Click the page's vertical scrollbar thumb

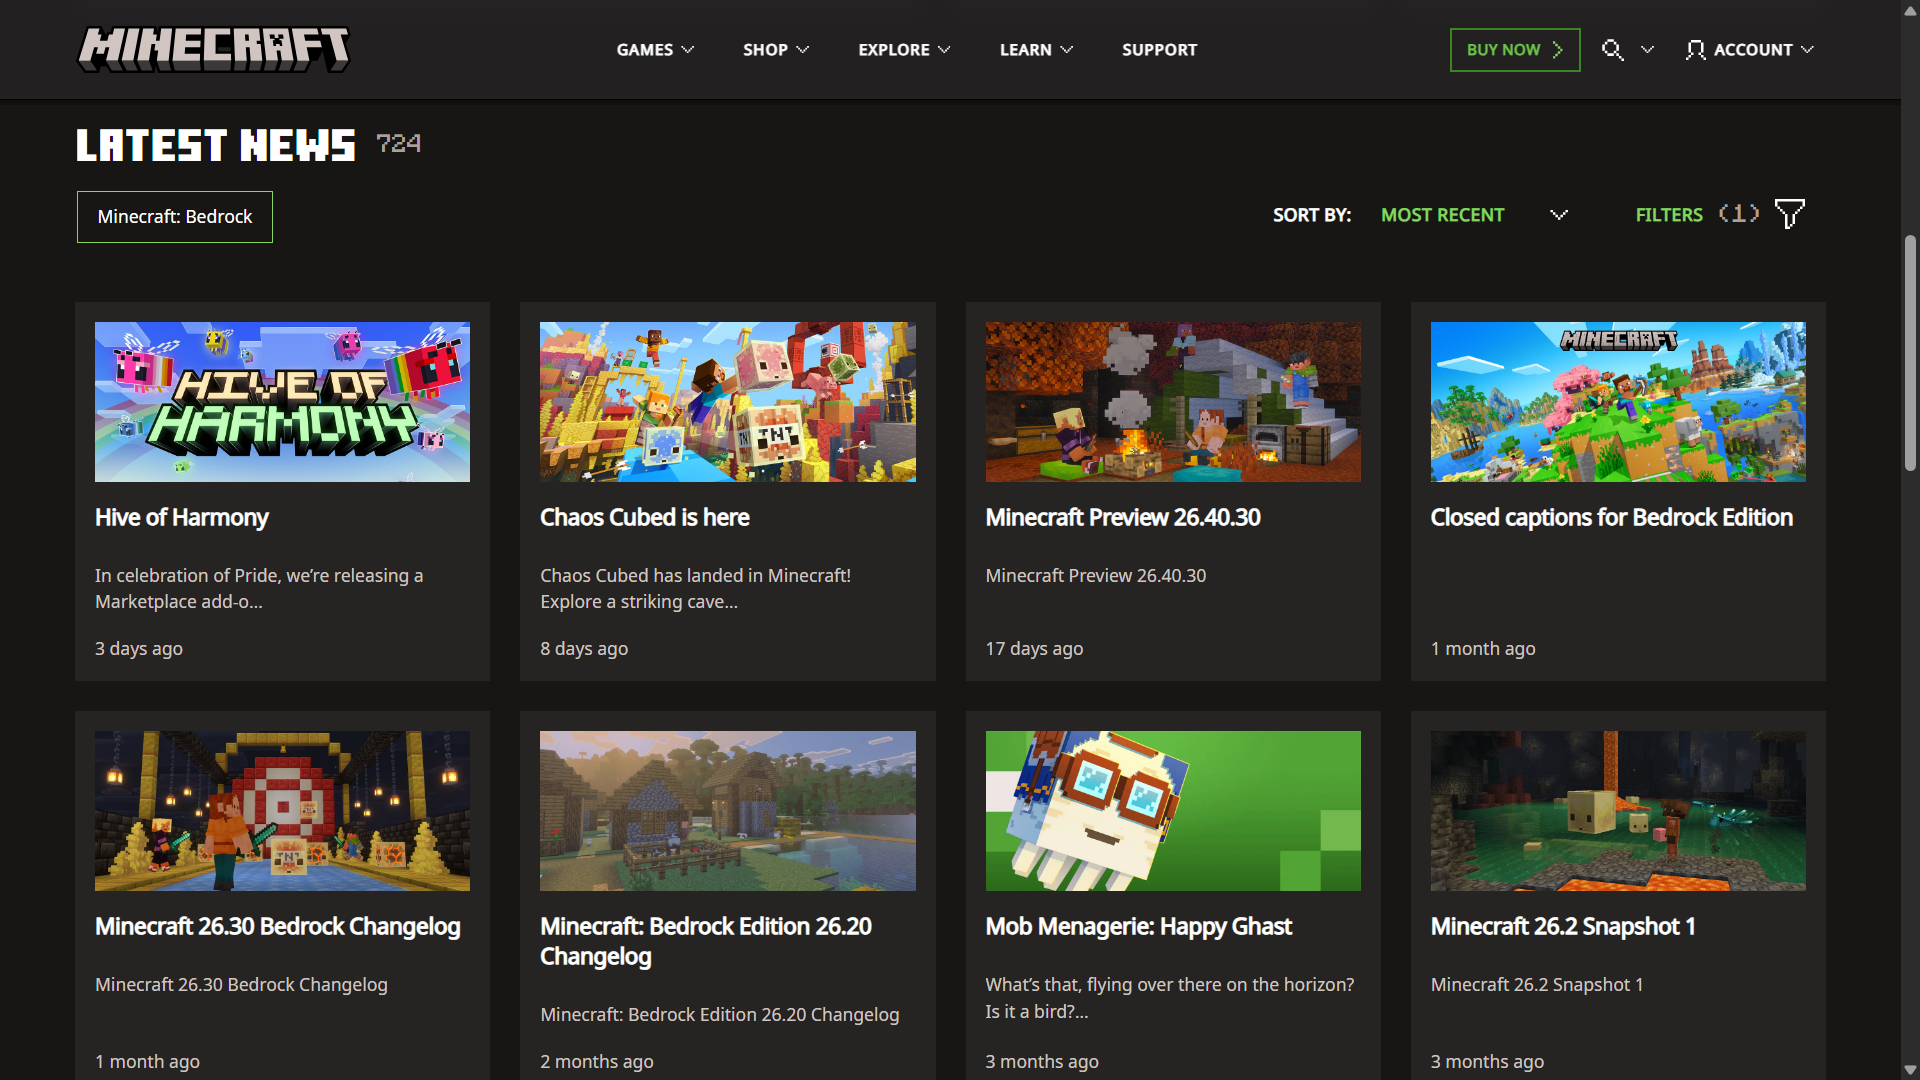click(1910, 352)
